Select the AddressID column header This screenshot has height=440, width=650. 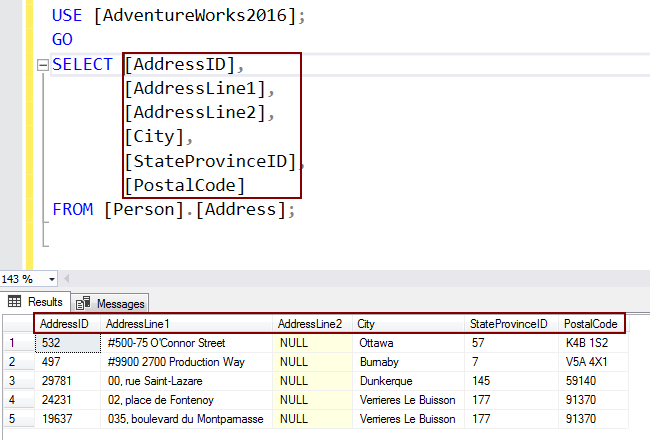(x=65, y=324)
